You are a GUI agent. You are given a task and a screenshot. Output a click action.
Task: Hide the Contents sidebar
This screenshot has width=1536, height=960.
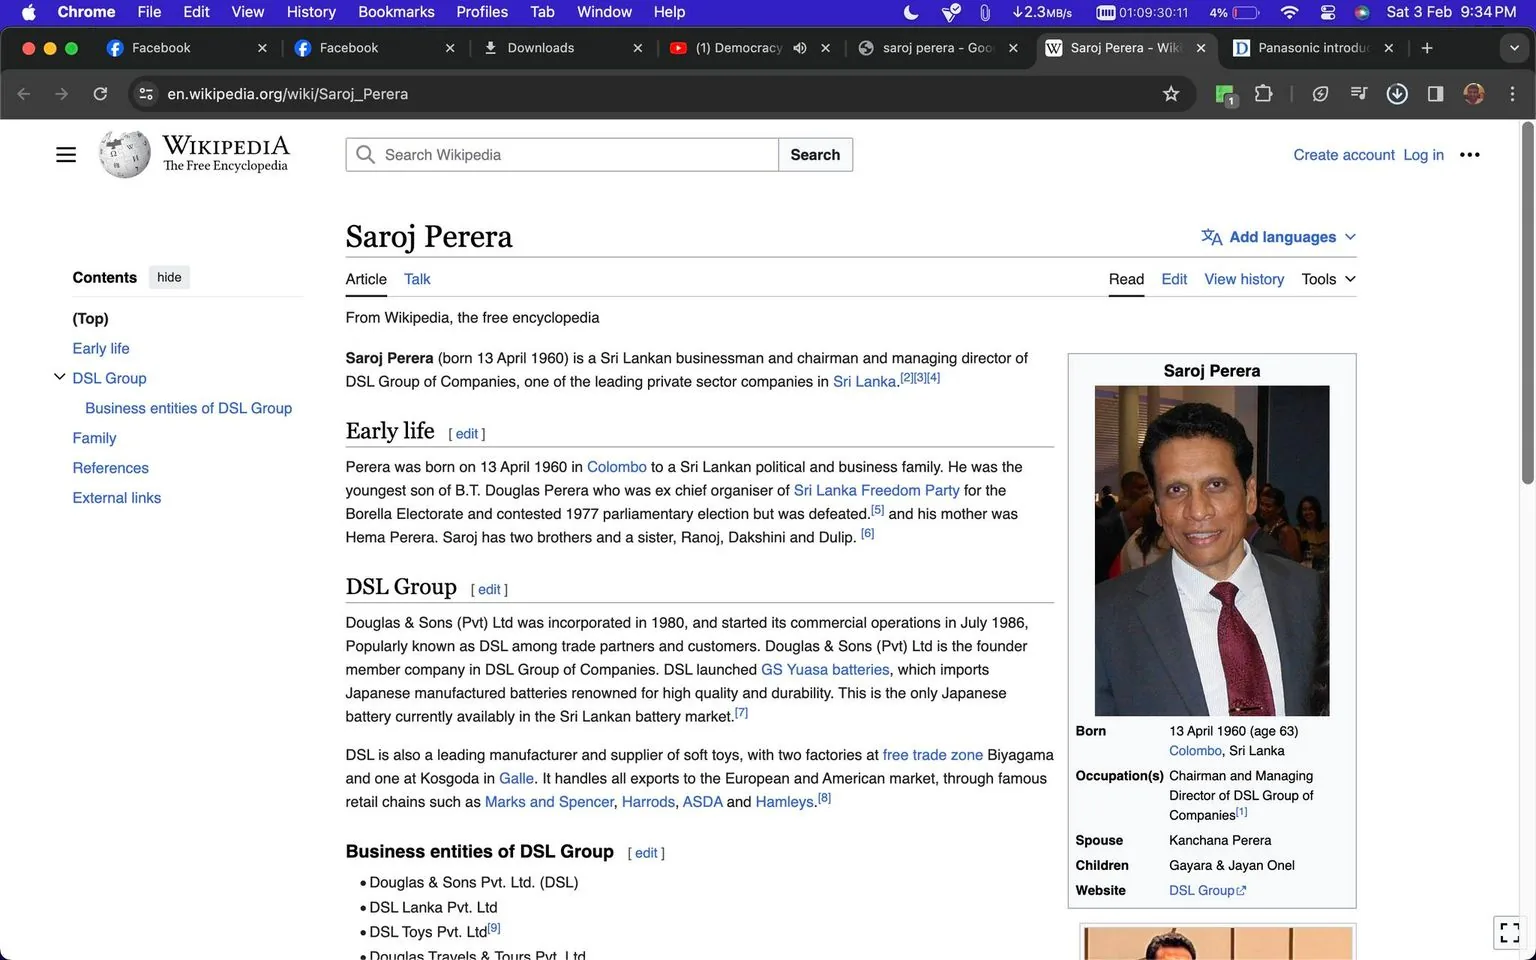pos(168,277)
